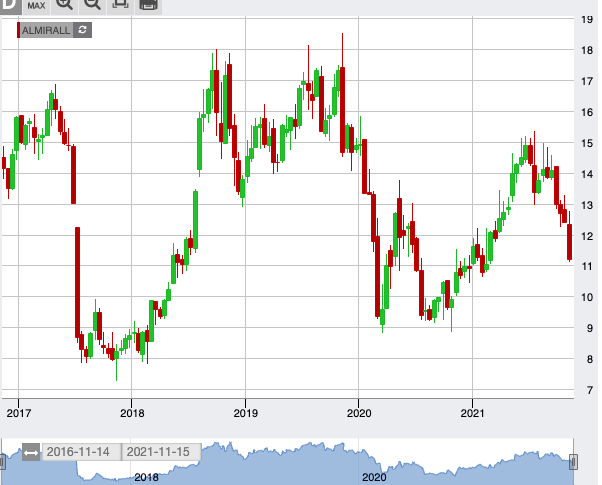The height and width of the screenshot is (485, 602).
Task: Click the 2017 x-axis label
Action: click(x=19, y=413)
